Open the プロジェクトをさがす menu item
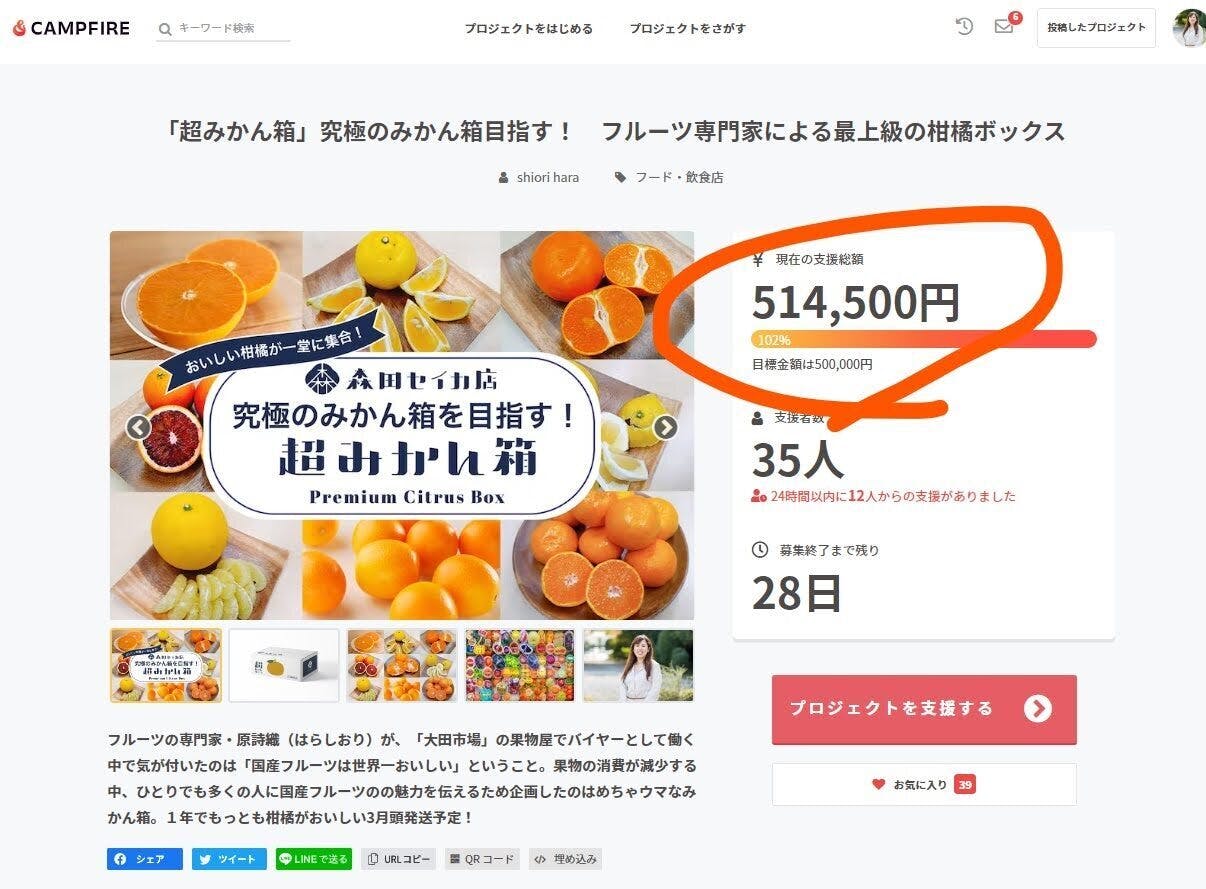Image resolution: width=1206 pixels, height=889 pixels. tap(688, 29)
